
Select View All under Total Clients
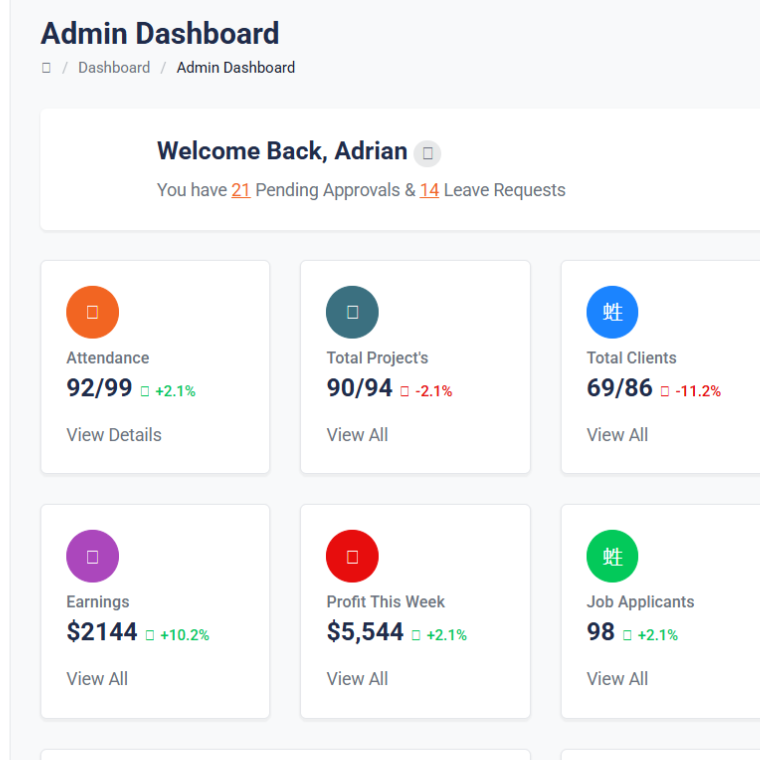click(617, 435)
